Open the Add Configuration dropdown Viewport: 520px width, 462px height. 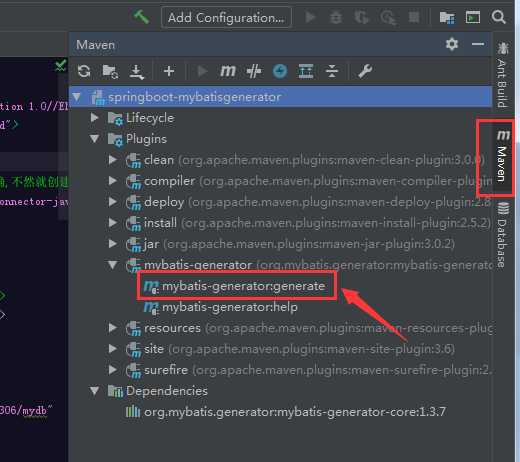click(226, 17)
